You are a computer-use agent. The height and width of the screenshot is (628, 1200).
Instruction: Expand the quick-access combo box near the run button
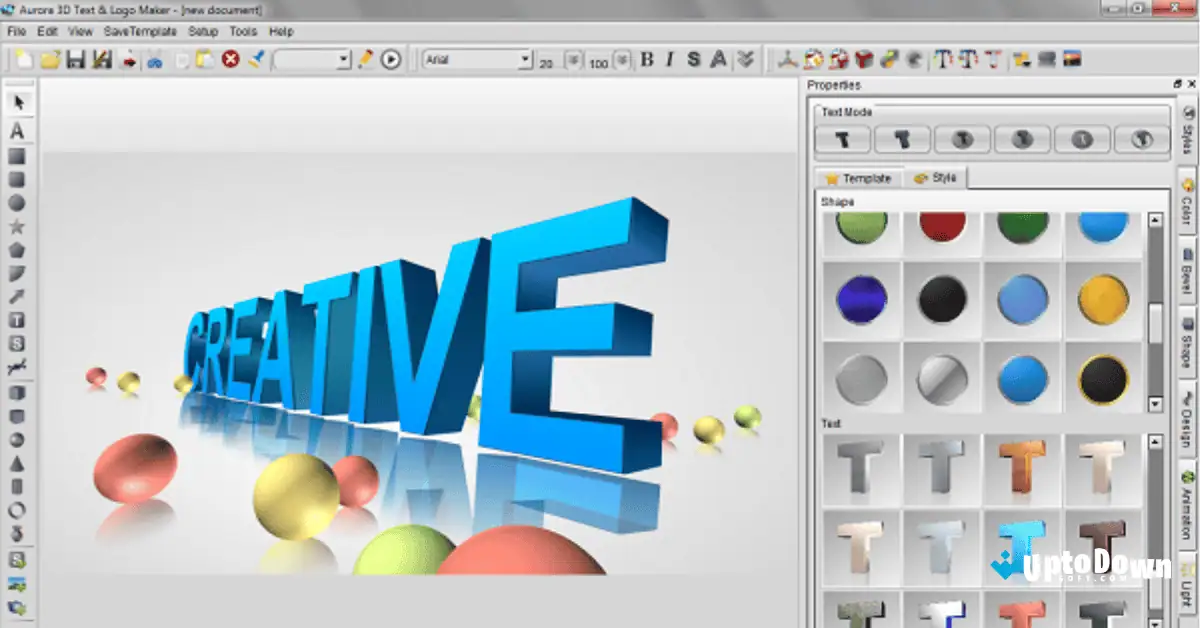[340, 62]
